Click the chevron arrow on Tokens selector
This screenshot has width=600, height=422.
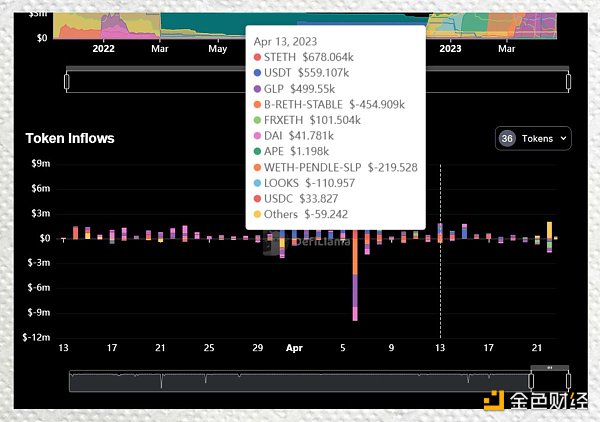(x=564, y=138)
